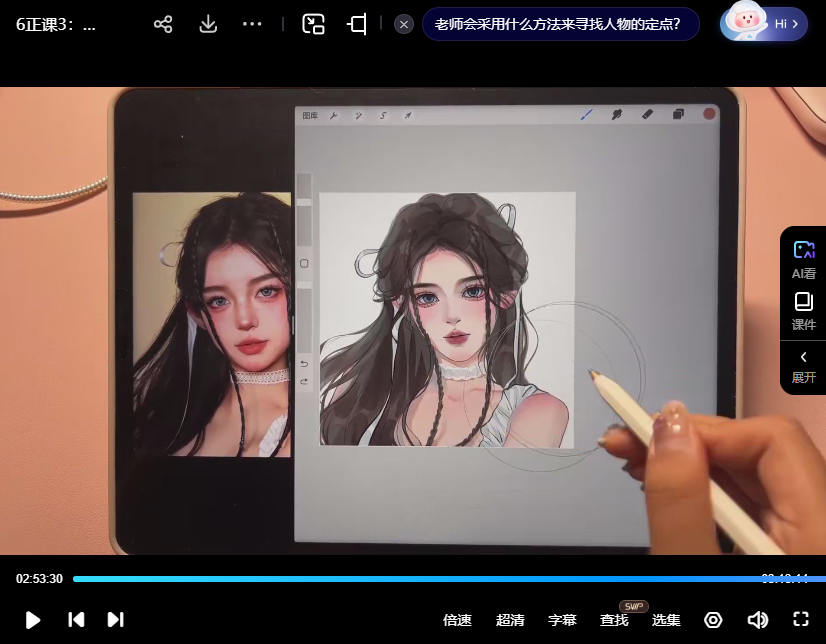Click the download icon
The image size is (826, 644).
click(x=208, y=24)
